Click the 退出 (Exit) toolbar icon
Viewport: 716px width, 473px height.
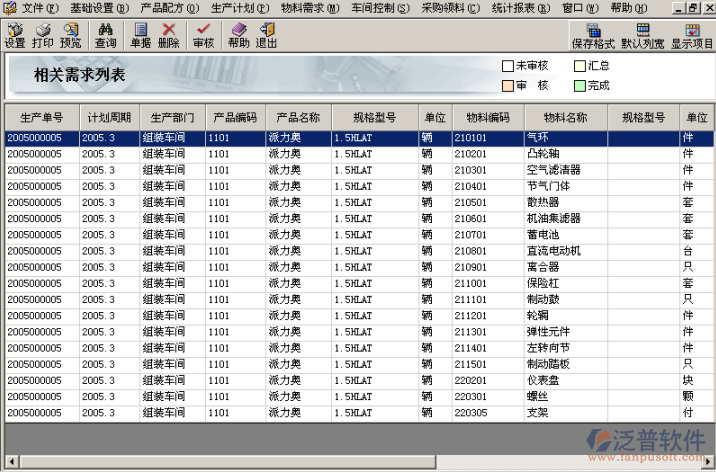[266, 36]
